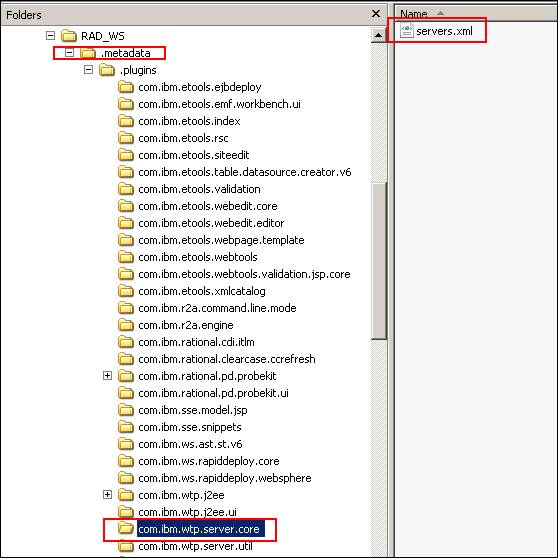558x558 pixels.
Task: Expand the com.ibm.rational.pd.probekit folder
Action: point(107,375)
